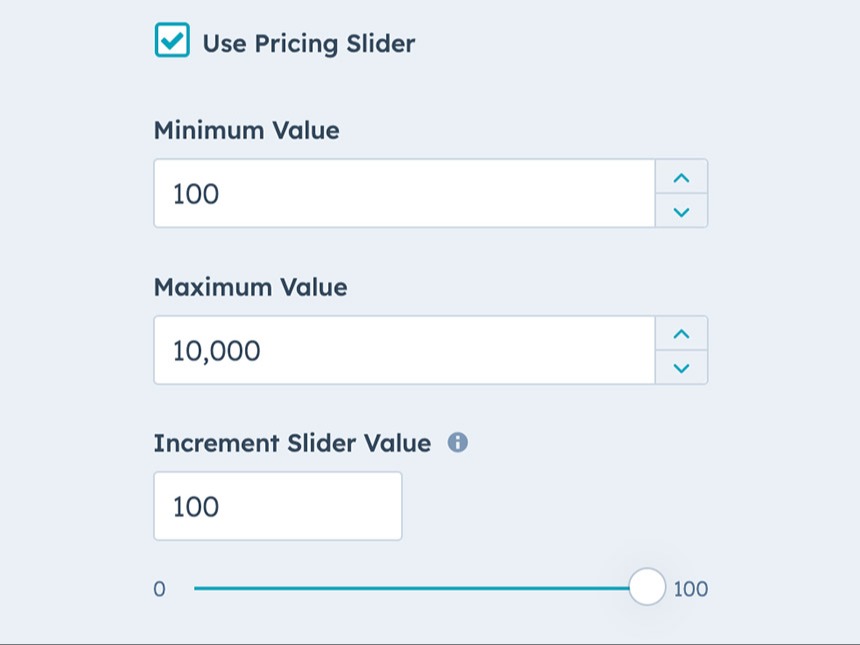Select the Minimum Value heading text
The width and height of the screenshot is (860, 645).
click(x=246, y=130)
